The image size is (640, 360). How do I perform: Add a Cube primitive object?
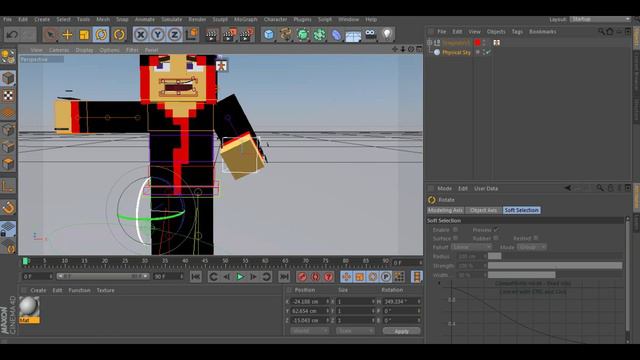point(269,35)
